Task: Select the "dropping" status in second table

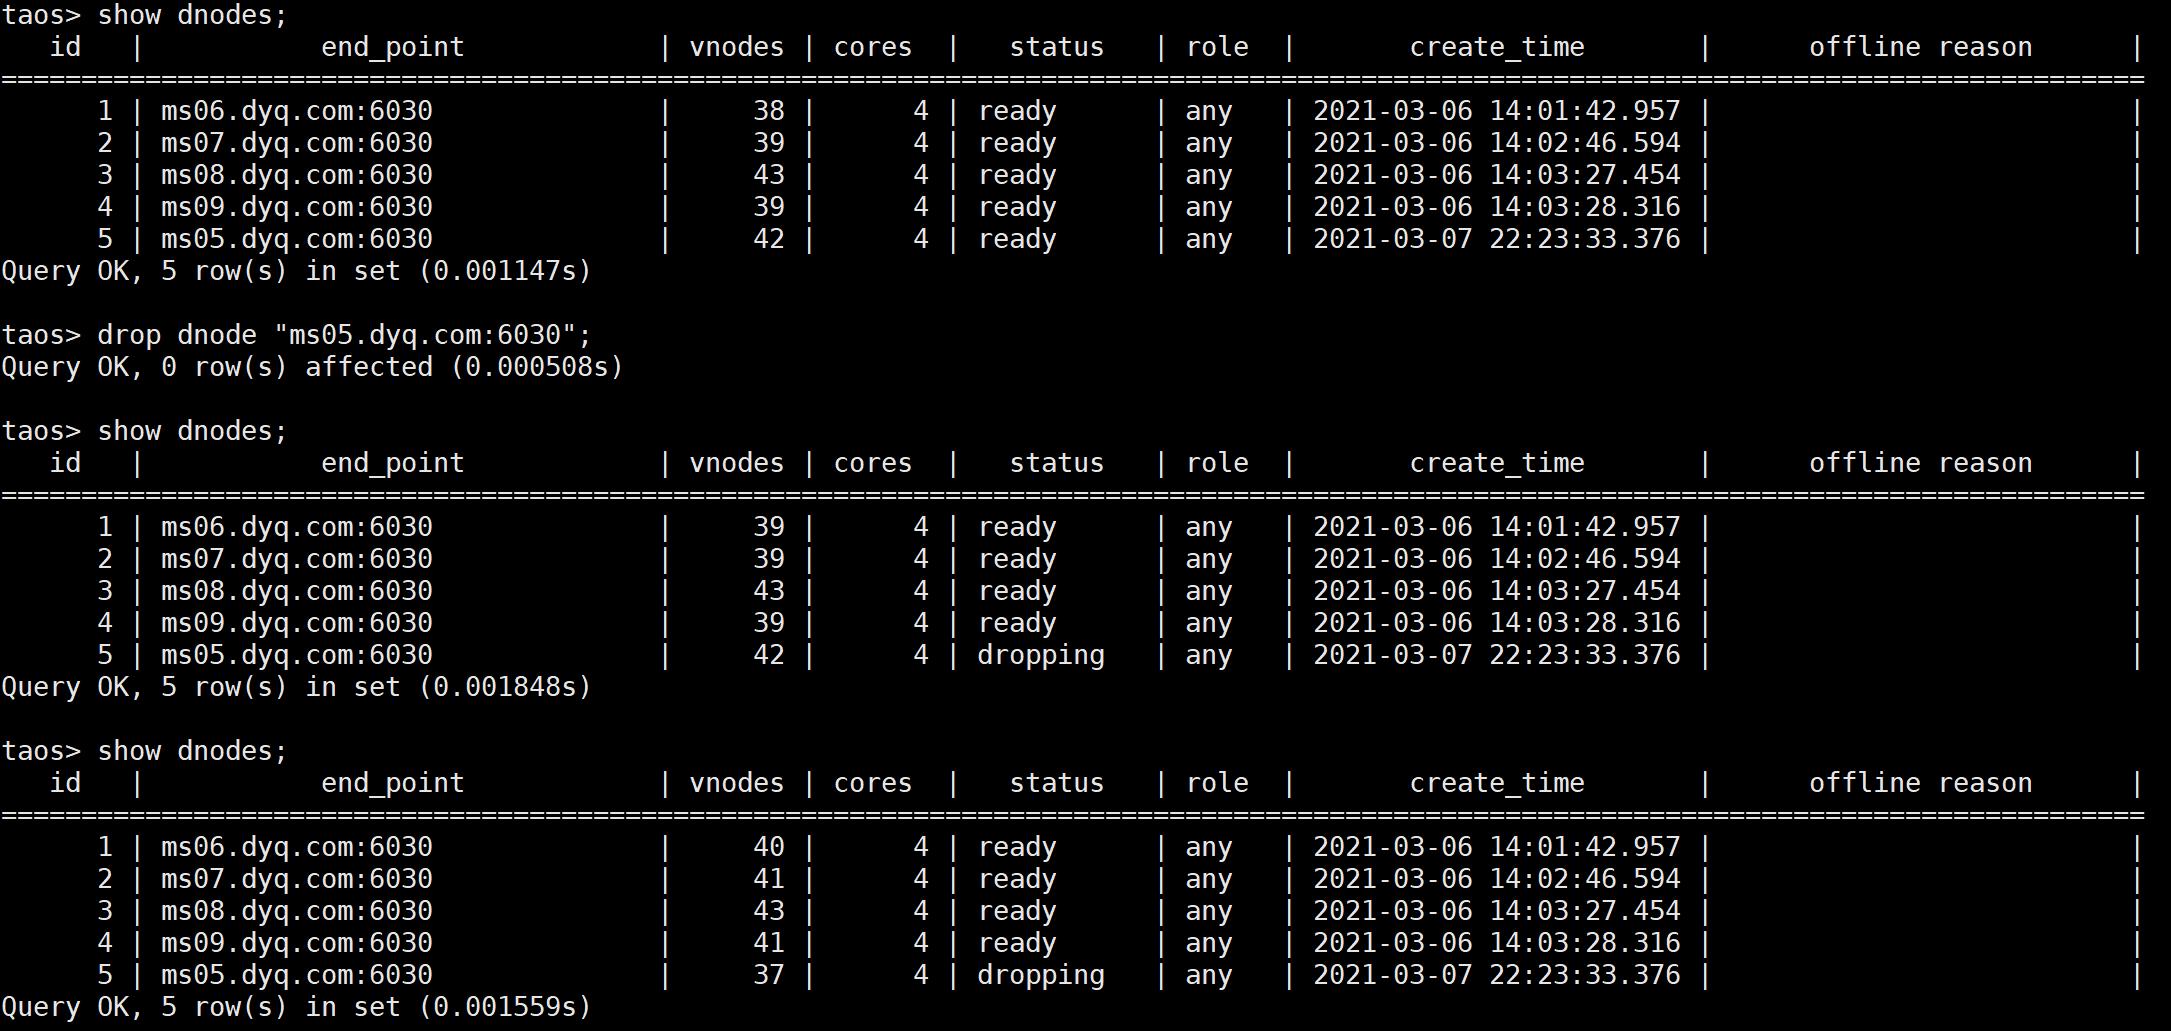Action: pyautogui.click(x=1040, y=655)
